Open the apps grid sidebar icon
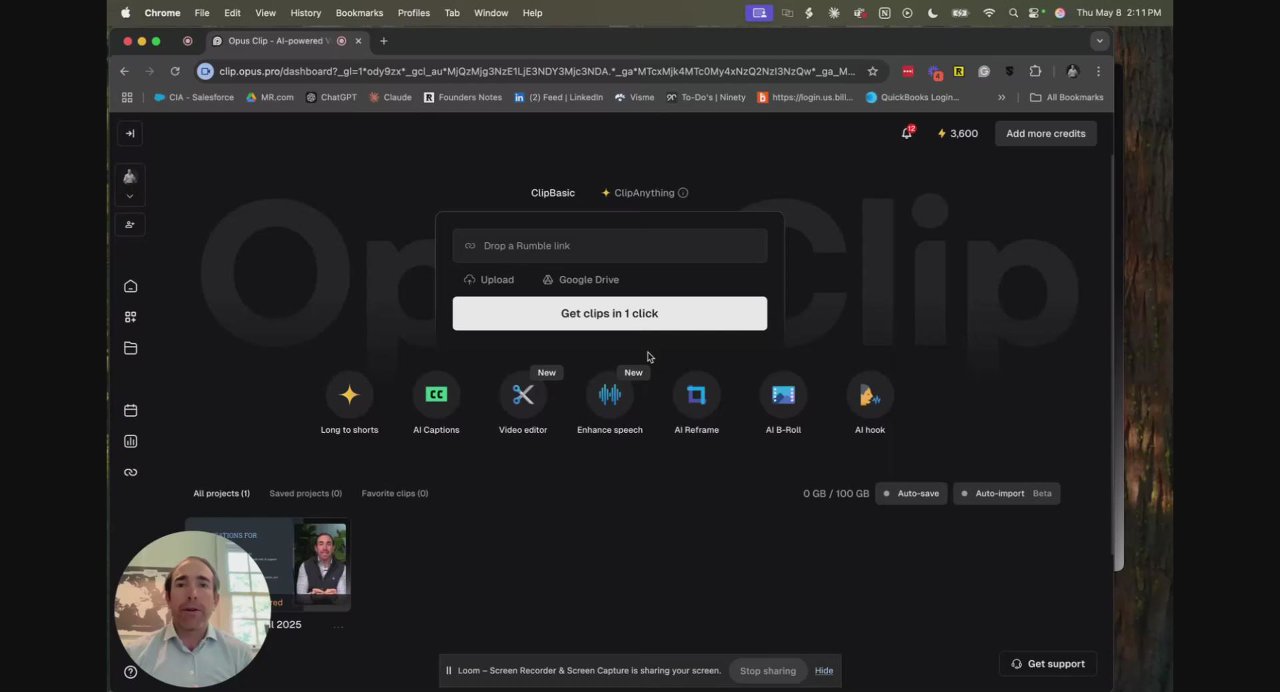 (130, 317)
